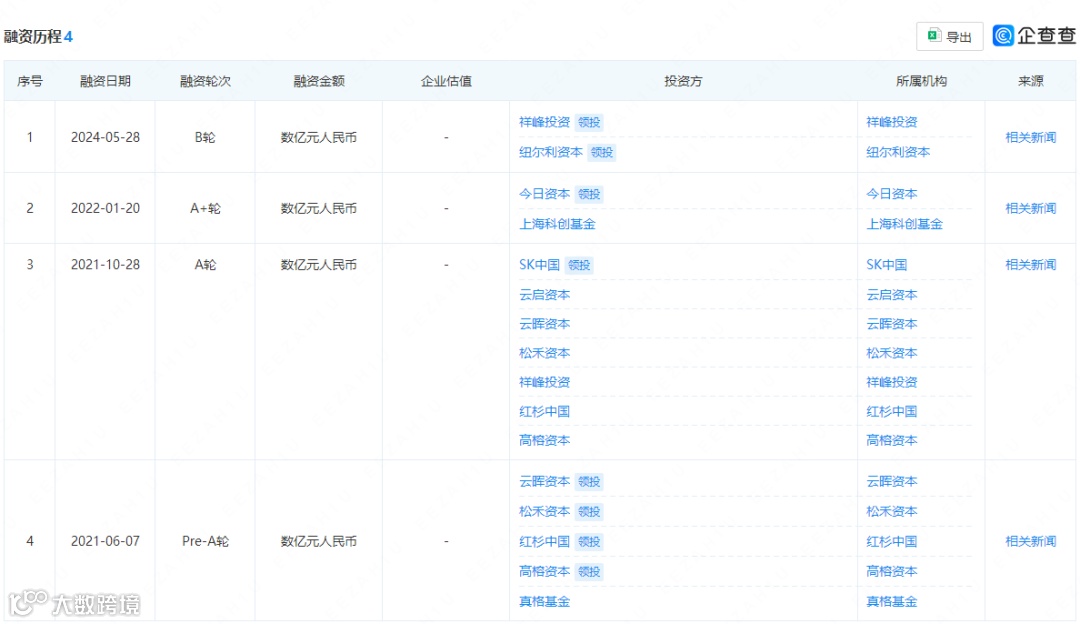The height and width of the screenshot is (624, 1080).
Task: Select the 序号 column header
Action: click(x=30, y=81)
